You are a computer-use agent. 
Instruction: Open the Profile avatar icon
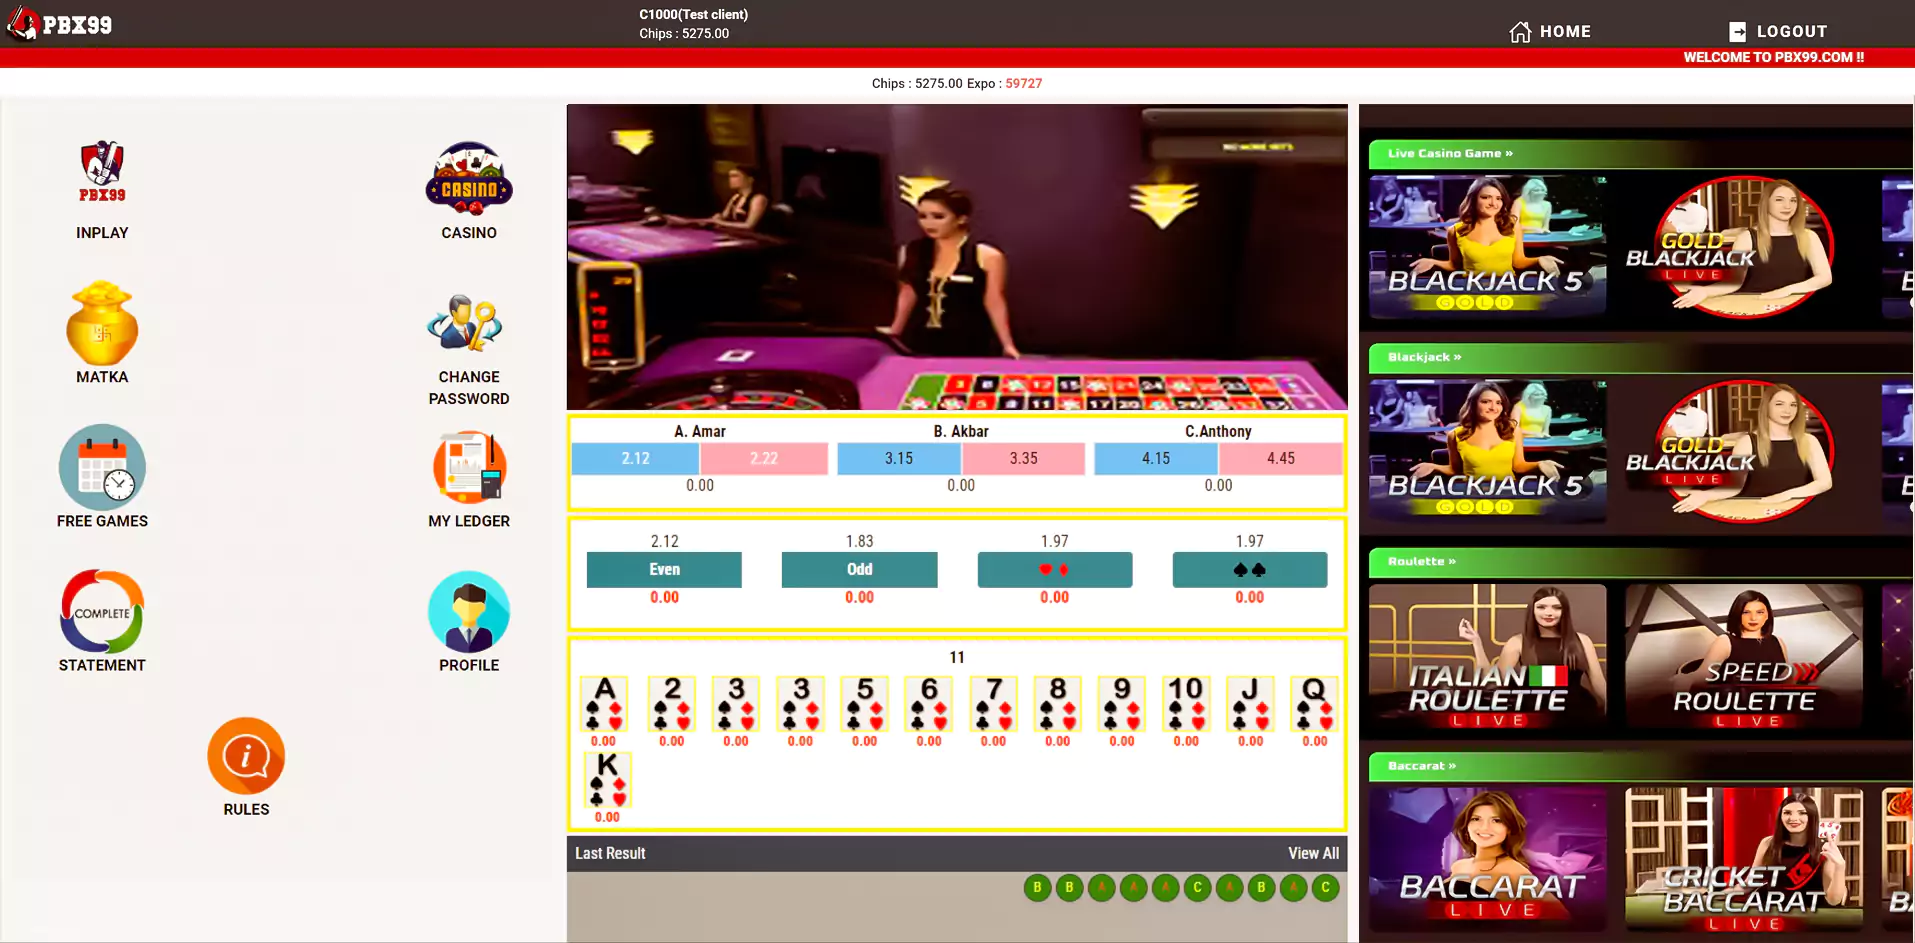(468, 611)
